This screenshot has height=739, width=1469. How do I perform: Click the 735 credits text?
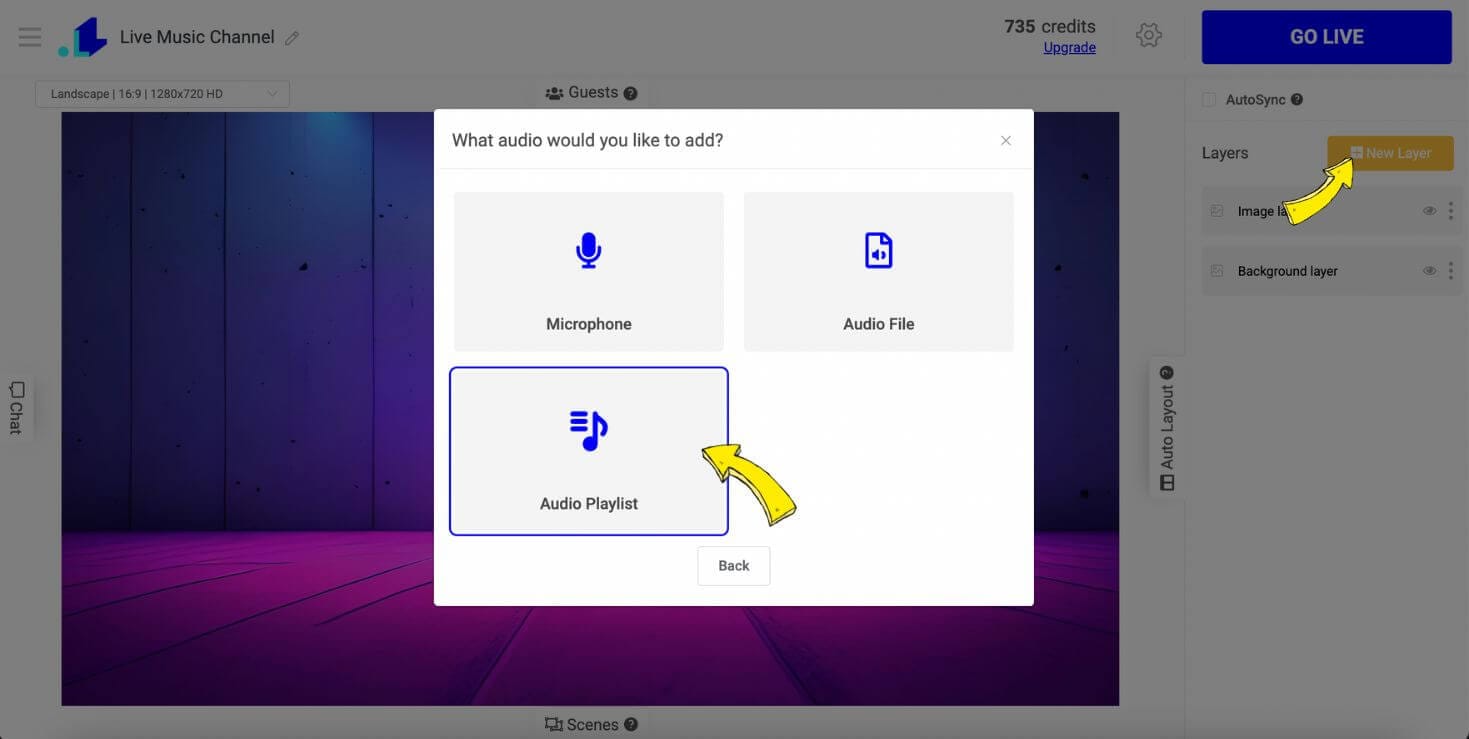pos(1050,26)
